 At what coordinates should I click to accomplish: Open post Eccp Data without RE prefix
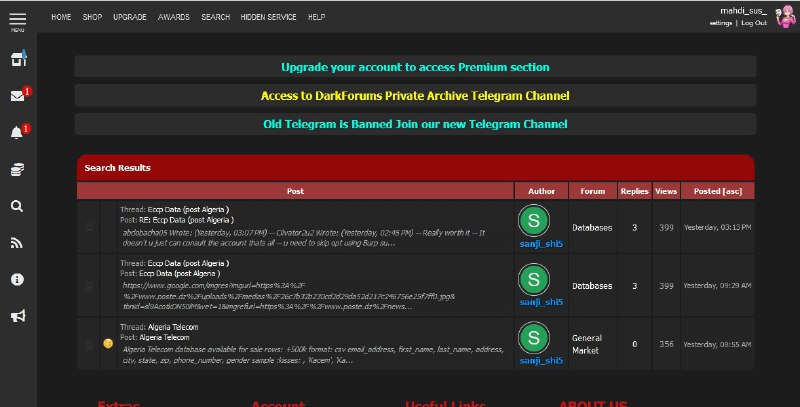(180, 273)
